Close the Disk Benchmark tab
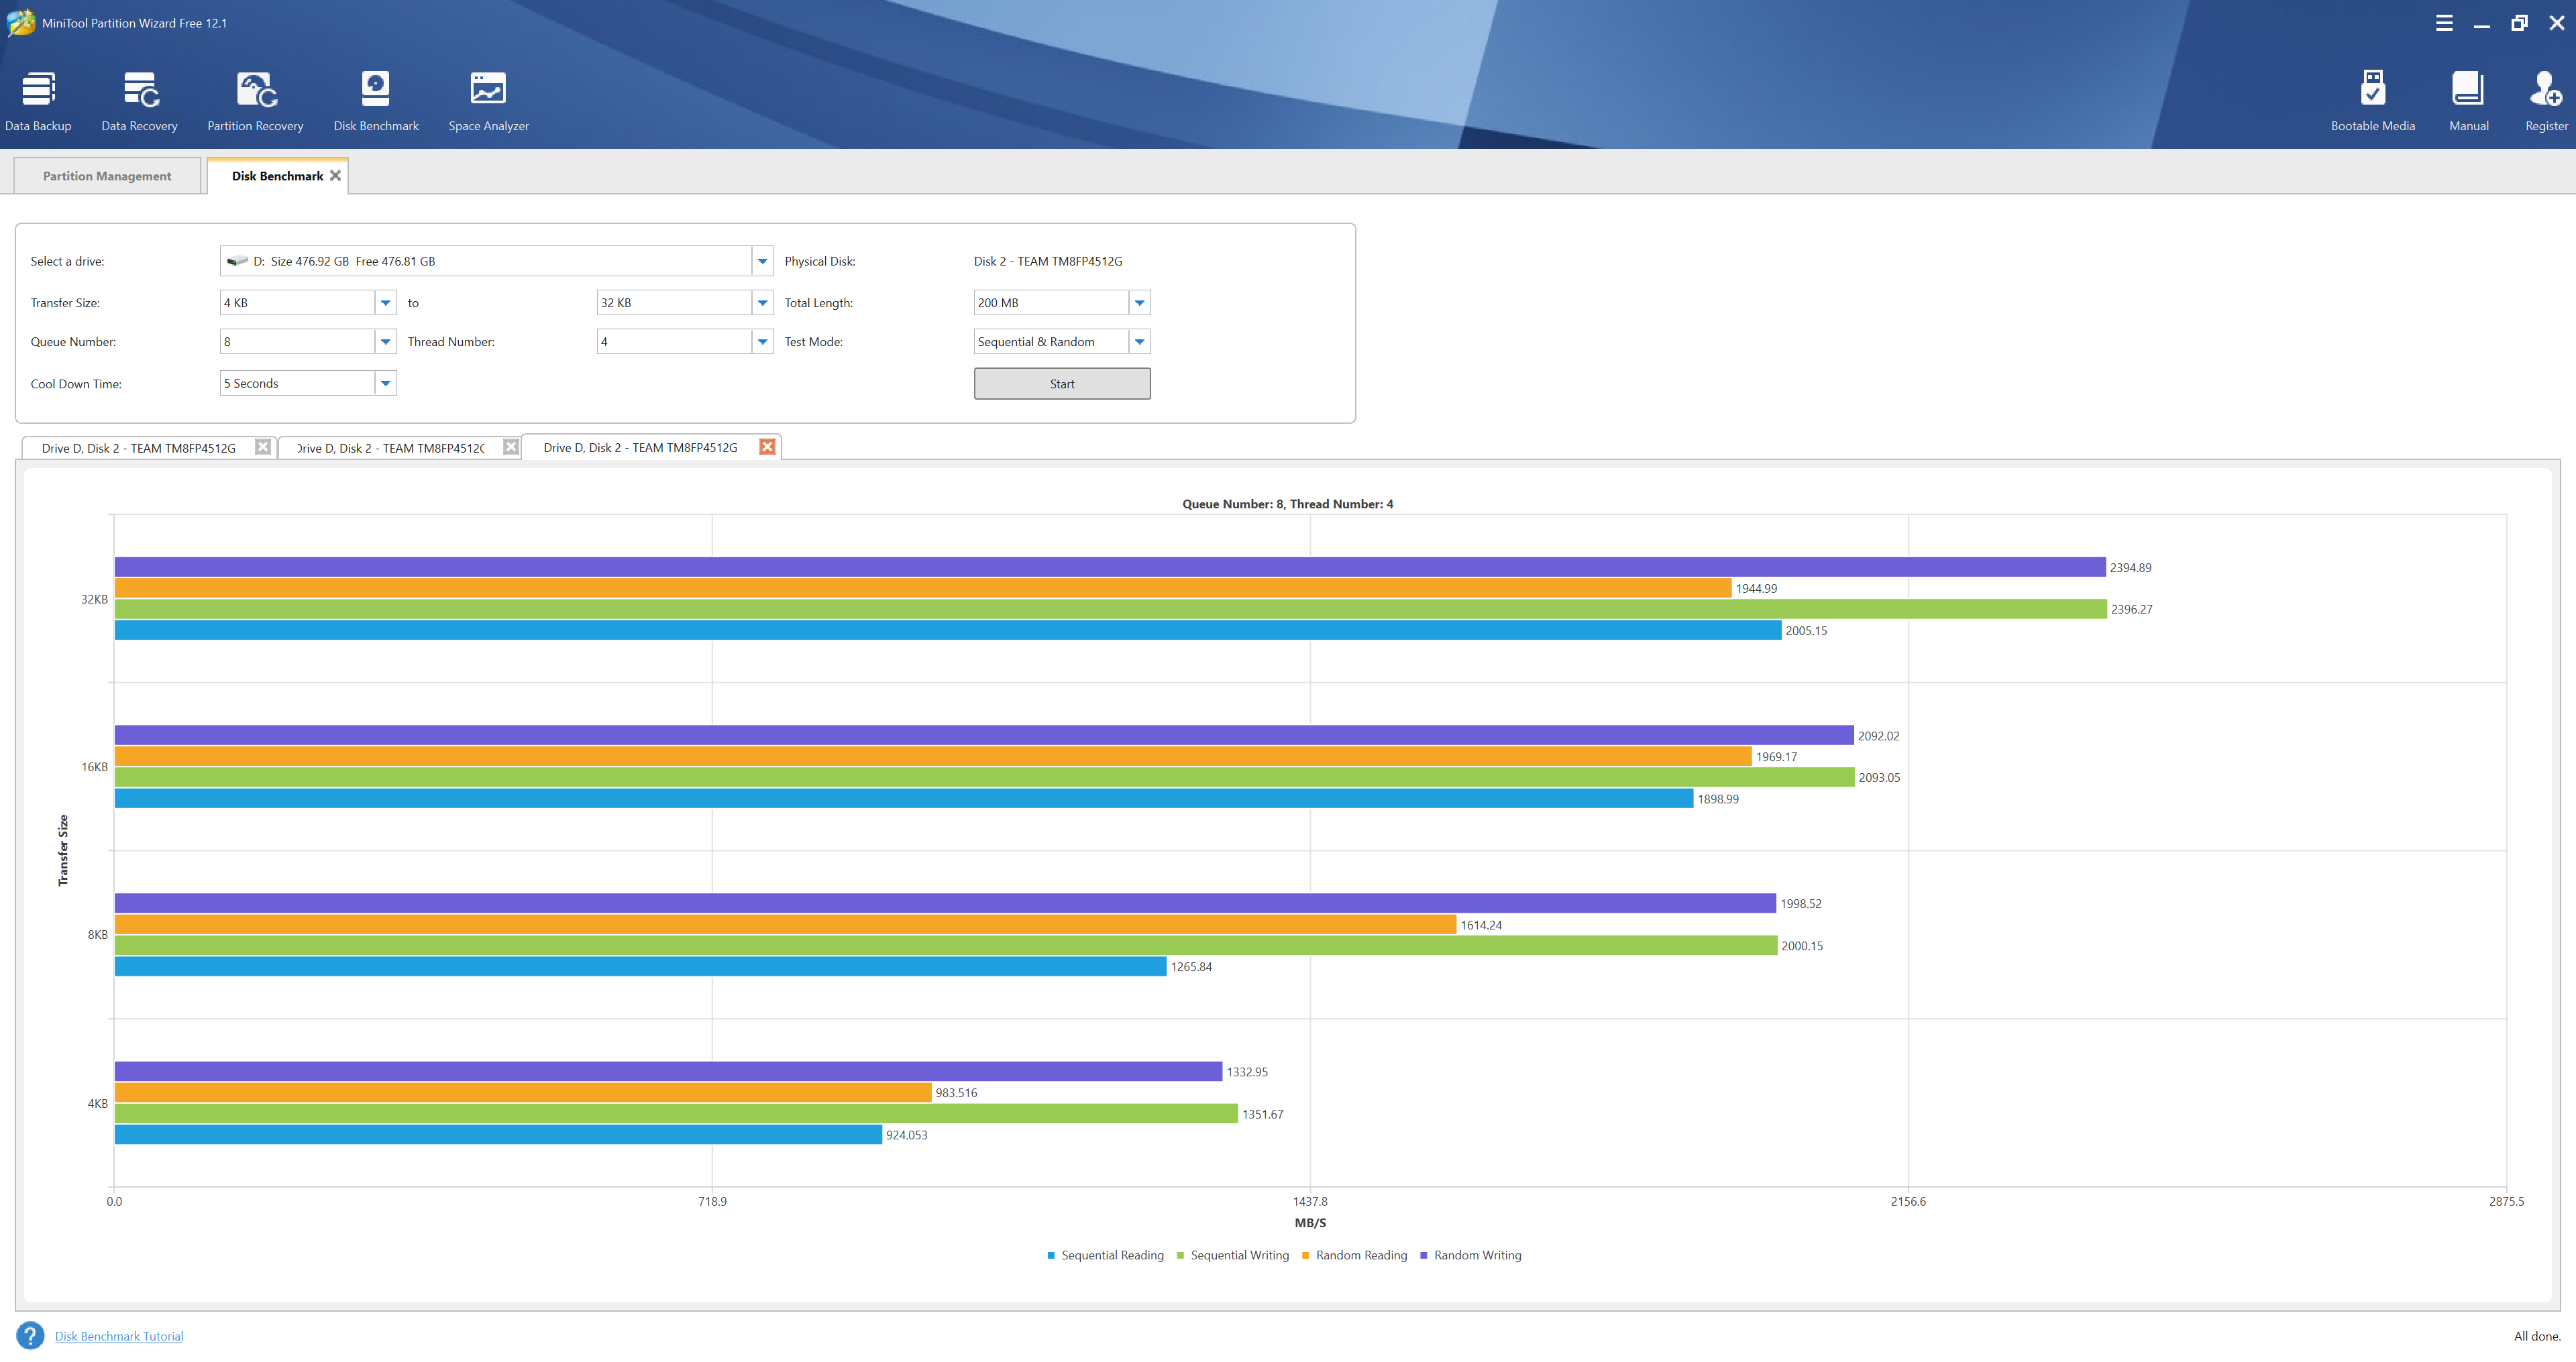This screenshot has width=2576, height=1362. tap(336, 175)
